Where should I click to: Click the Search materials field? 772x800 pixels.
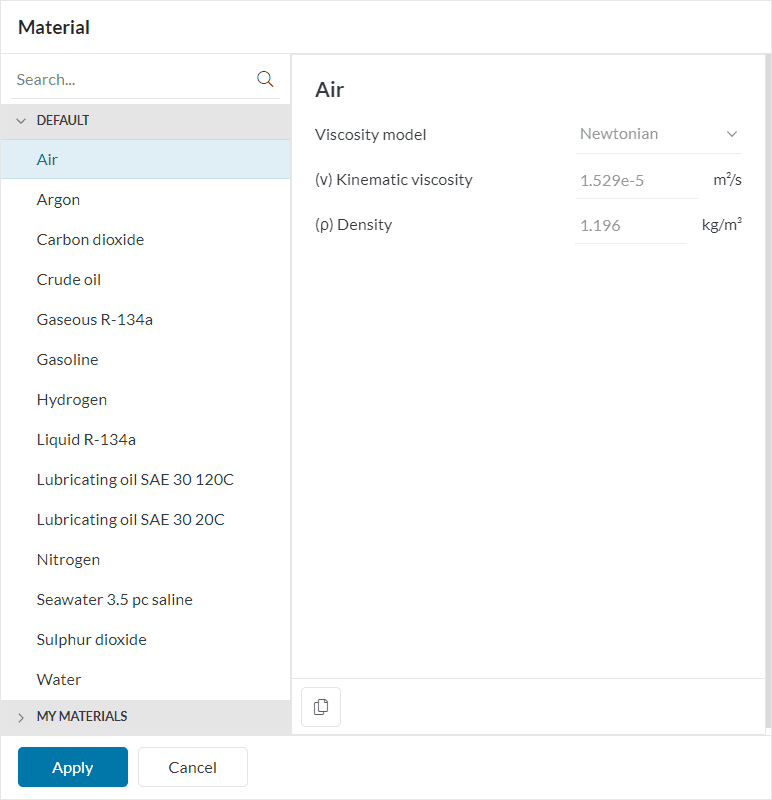tap(130, 79)
